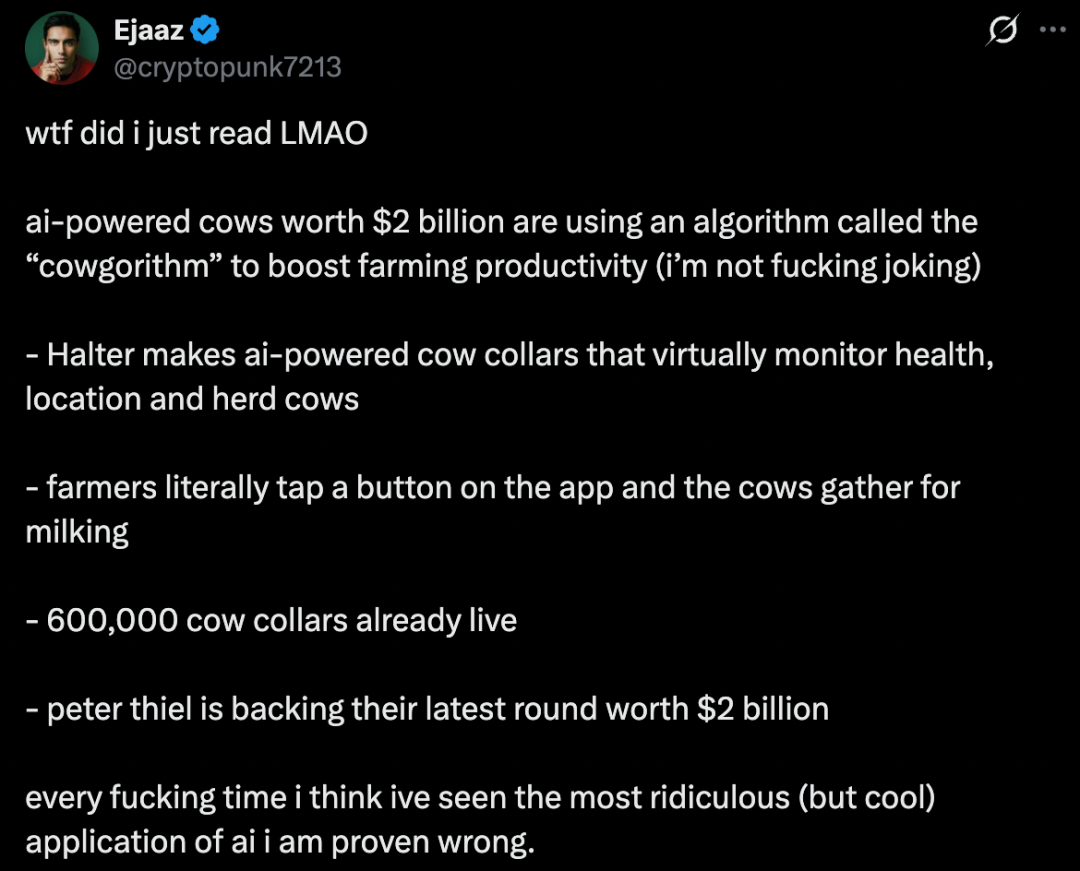This screenshot has width=1080, height=871.
Task: Click the "peter thiel" name in the tweet
Action: point(119,709)
